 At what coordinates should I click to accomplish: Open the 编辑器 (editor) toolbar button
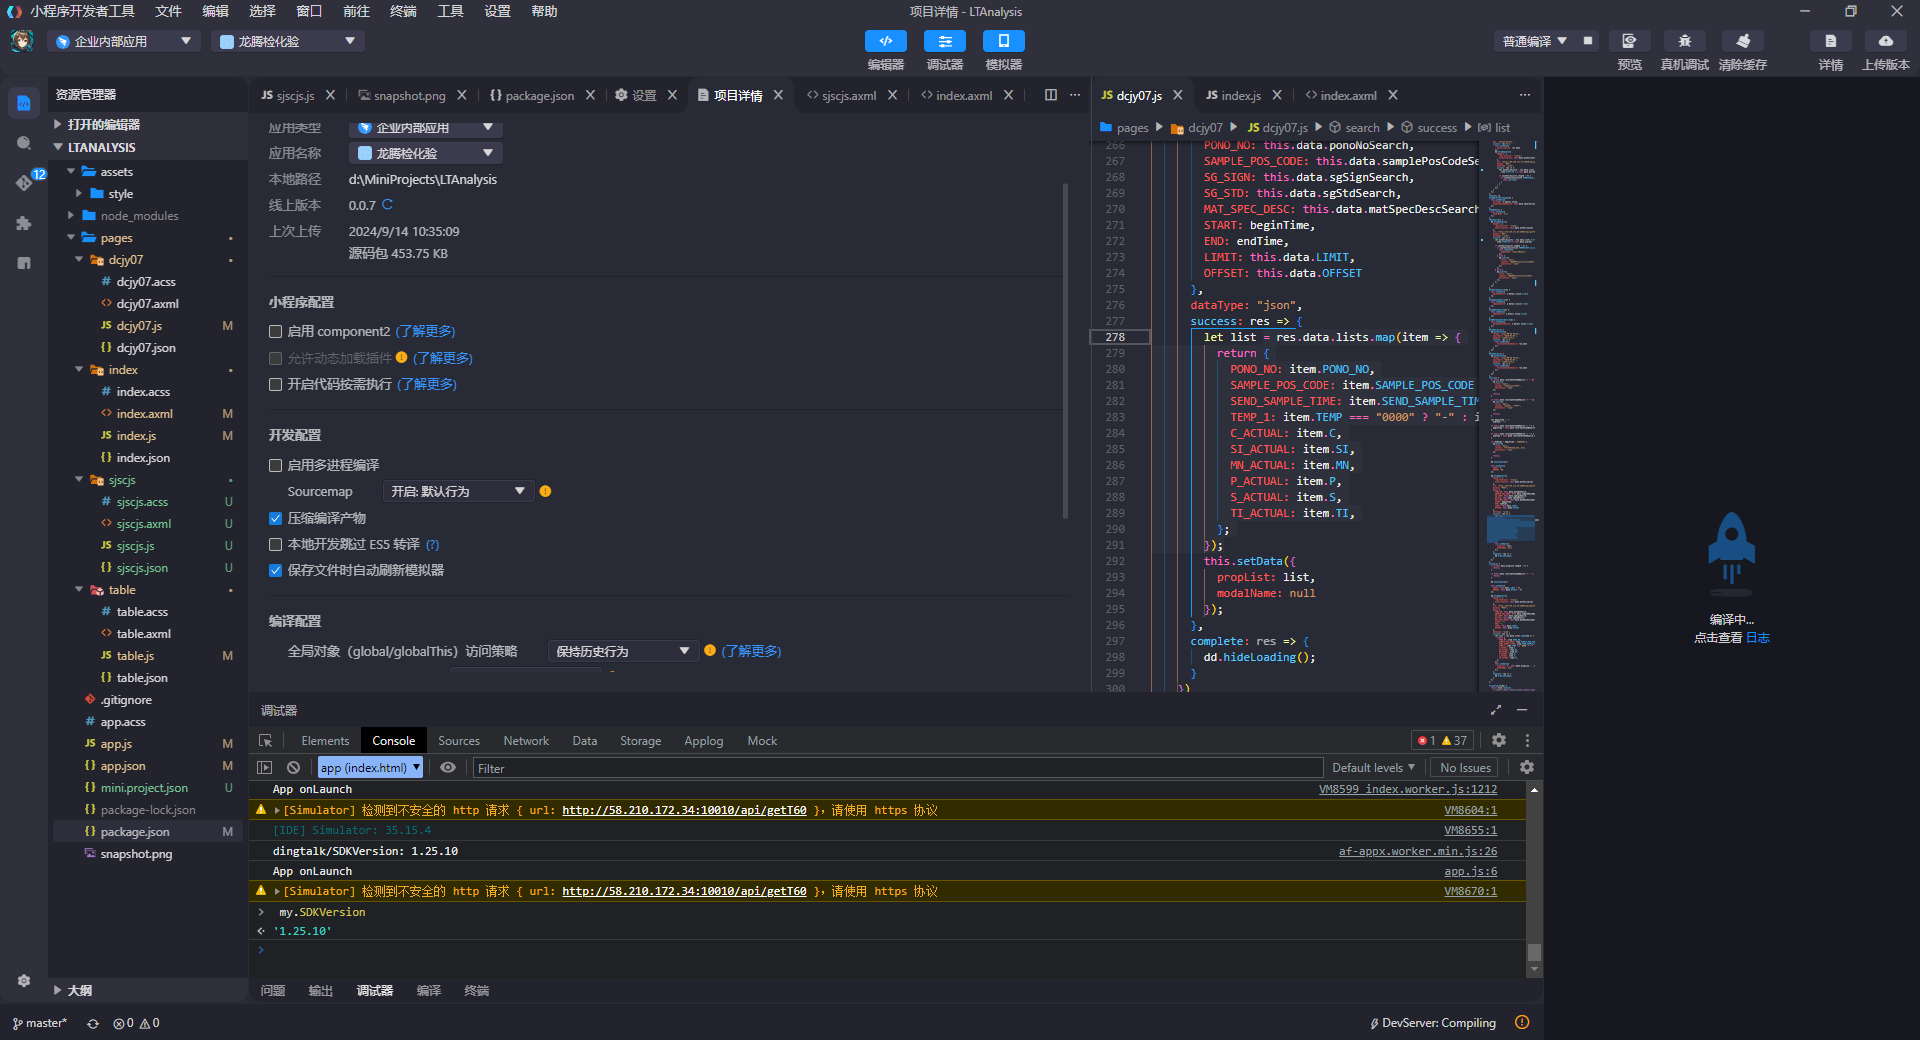pyautogui.click(x=885, y=41)
